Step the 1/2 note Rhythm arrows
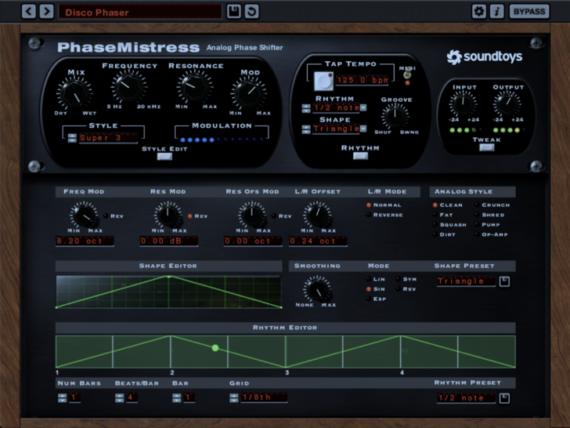This screenshot has width=570, height=428. (x=306, y=108)
